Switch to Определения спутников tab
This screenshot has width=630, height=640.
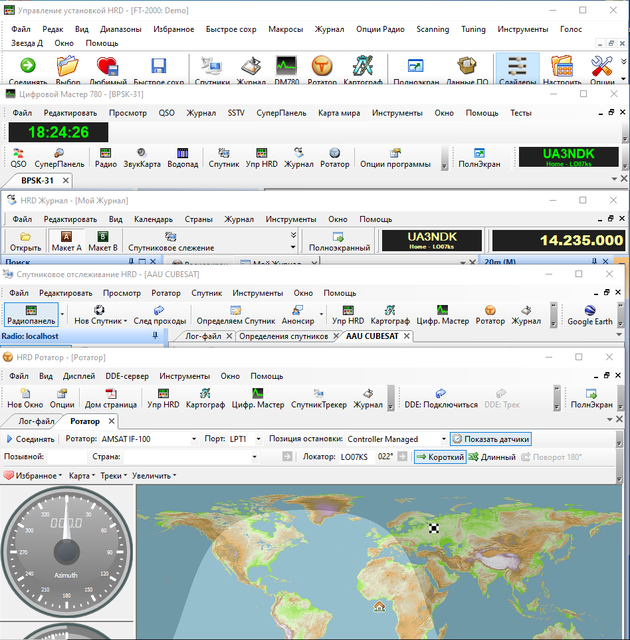click(x=285, y=336)
